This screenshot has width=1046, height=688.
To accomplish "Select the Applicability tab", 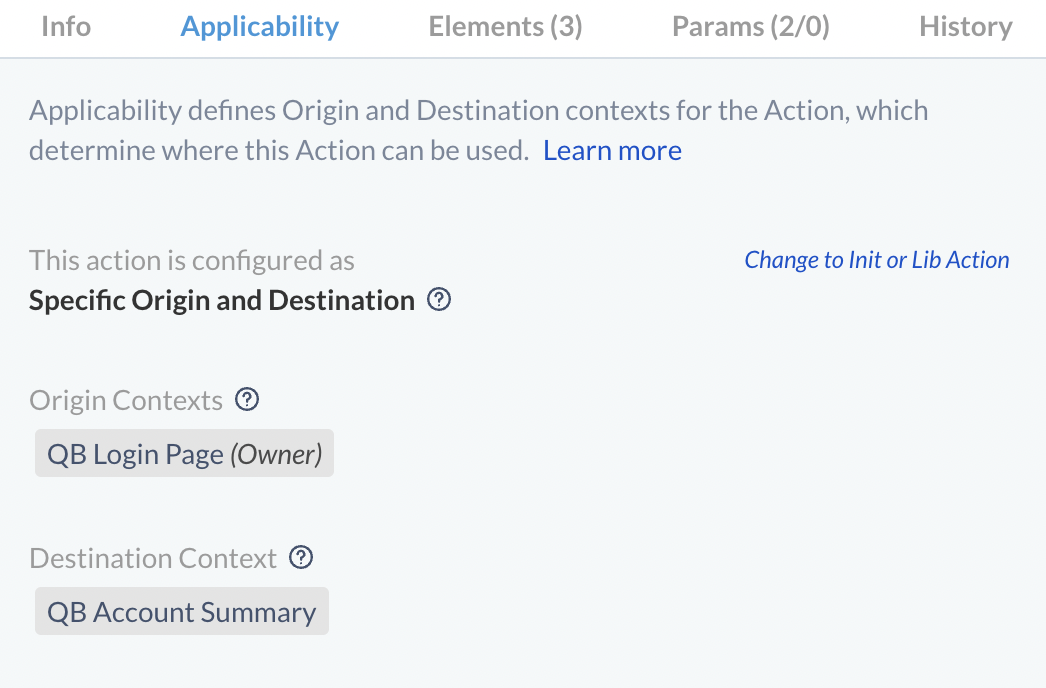I will tap(259, 27).
